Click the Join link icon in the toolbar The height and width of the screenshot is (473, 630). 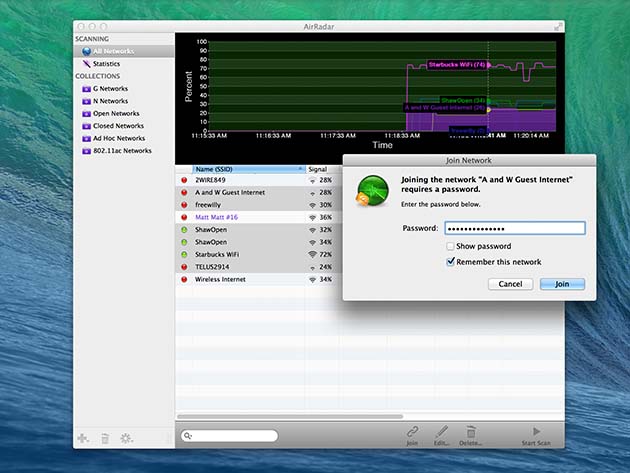coord(412,432)
